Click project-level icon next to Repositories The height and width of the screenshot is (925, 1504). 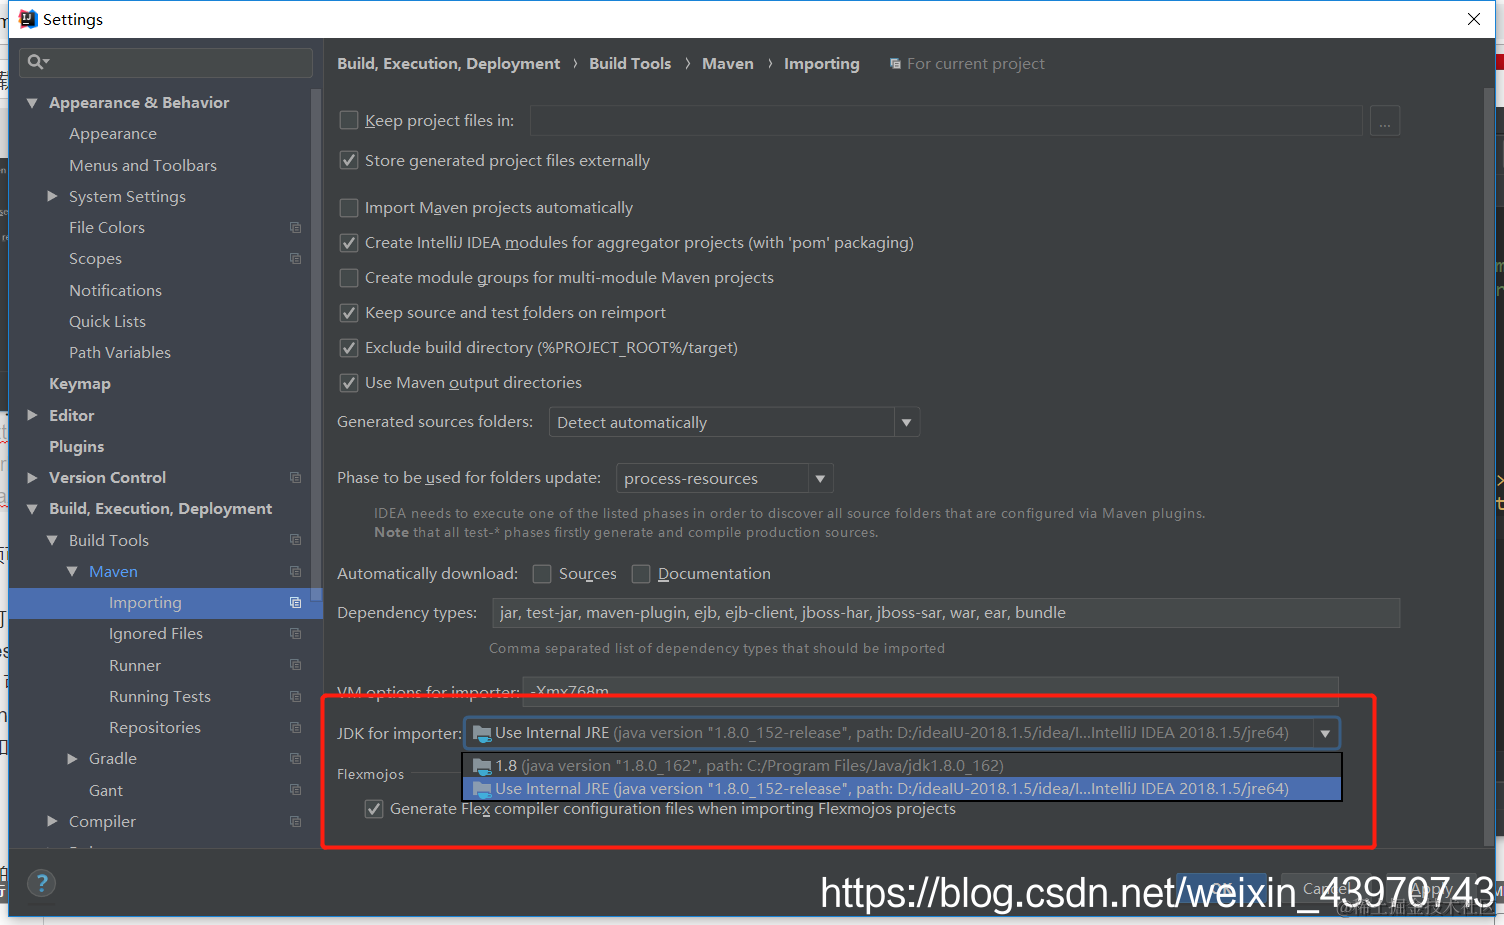(x=295, y=727)
